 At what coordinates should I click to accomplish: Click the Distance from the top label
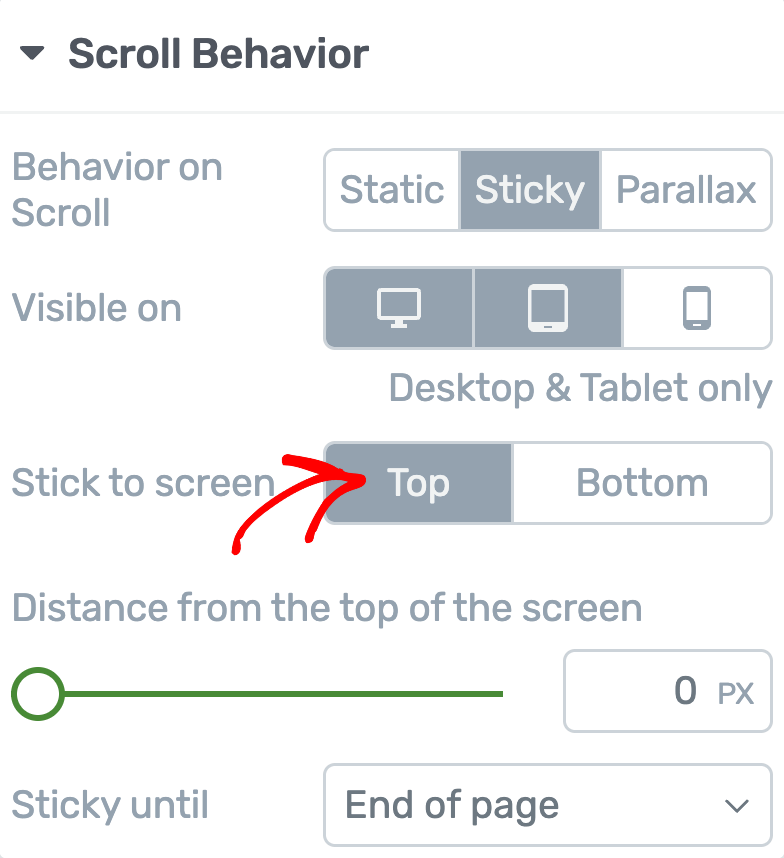pos(327,608)
